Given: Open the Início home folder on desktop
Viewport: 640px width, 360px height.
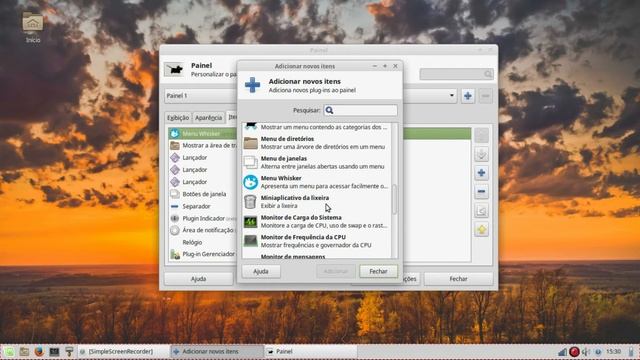Looking at the screenshot, I should pos(33,27).
